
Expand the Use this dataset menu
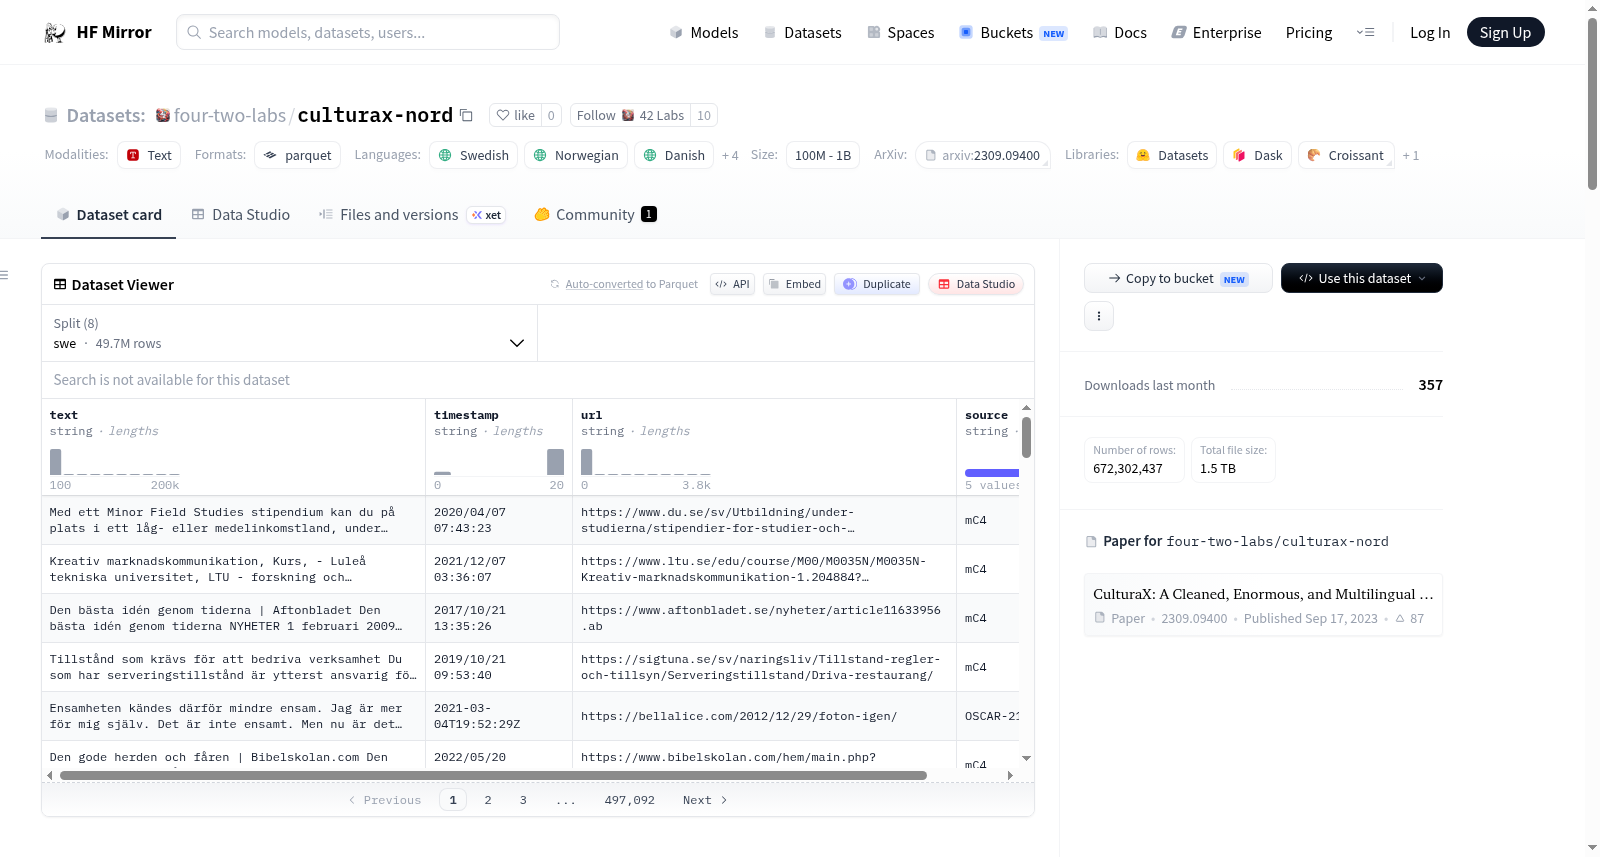[x=1362, y=278]
